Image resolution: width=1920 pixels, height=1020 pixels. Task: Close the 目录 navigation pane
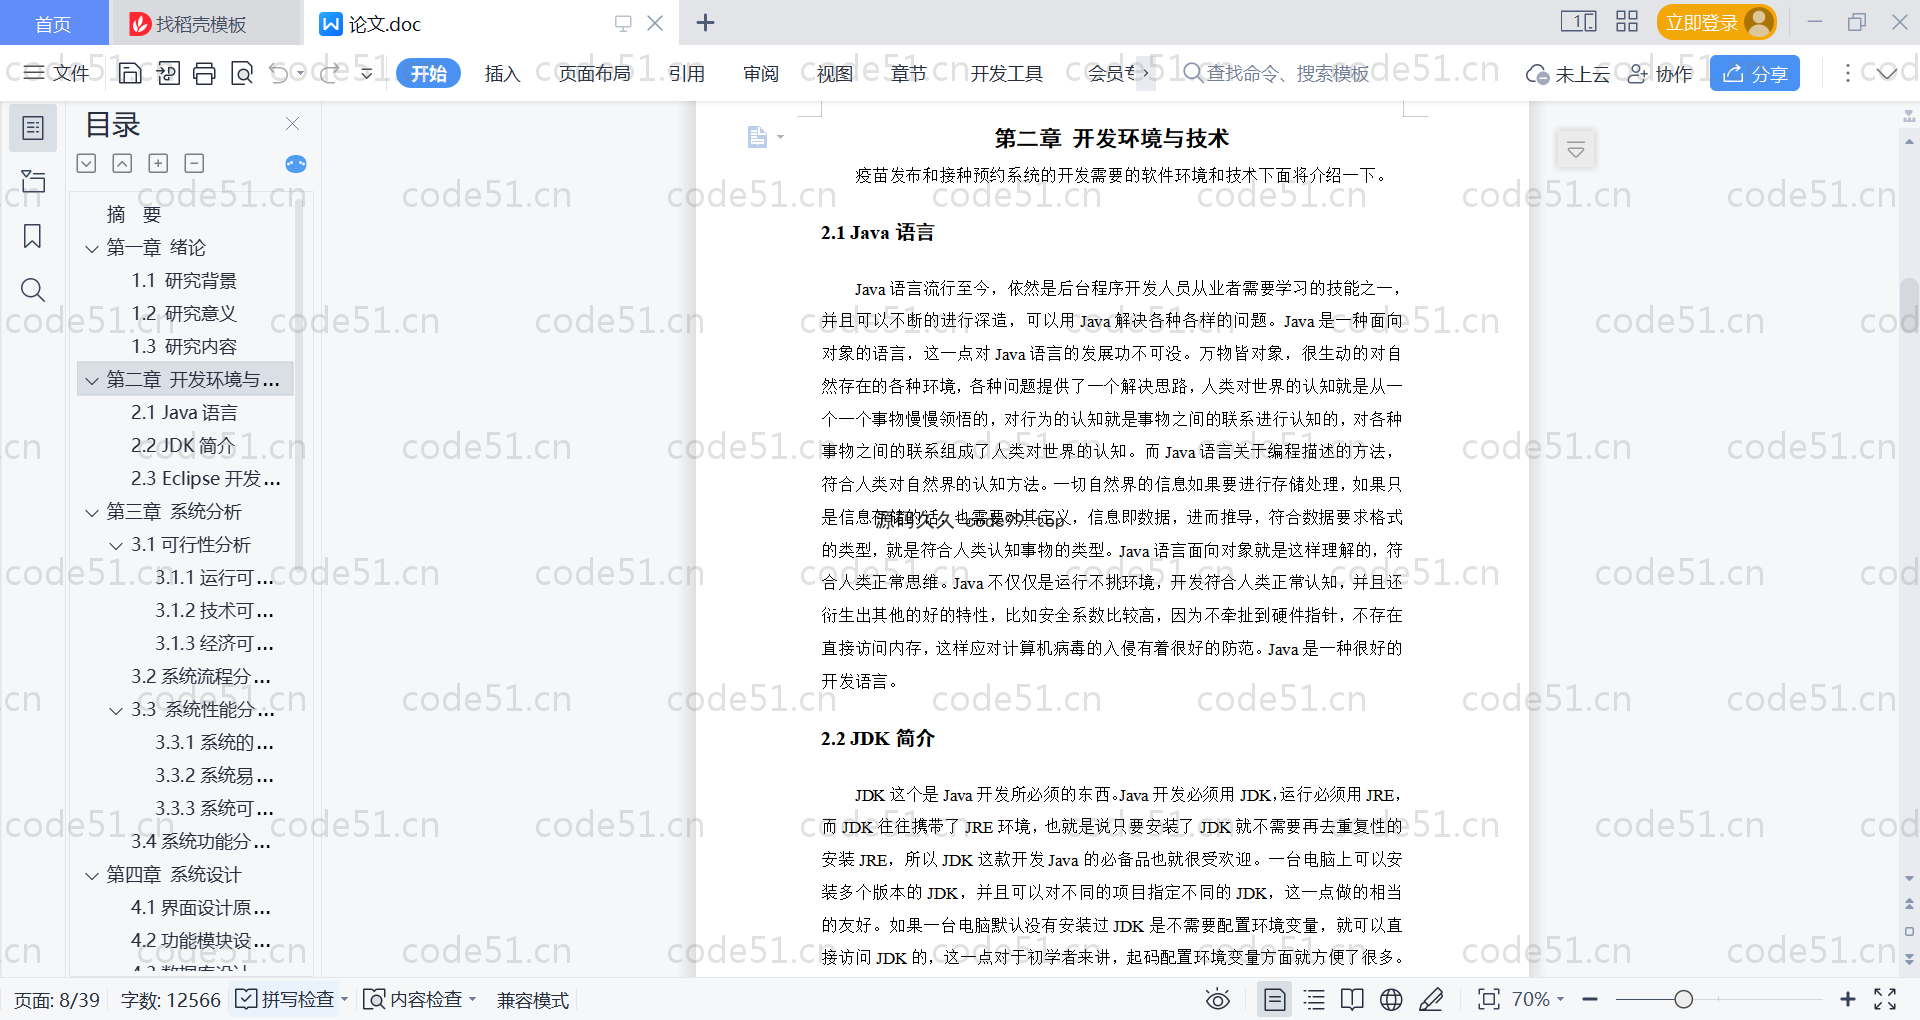(293, 123)
